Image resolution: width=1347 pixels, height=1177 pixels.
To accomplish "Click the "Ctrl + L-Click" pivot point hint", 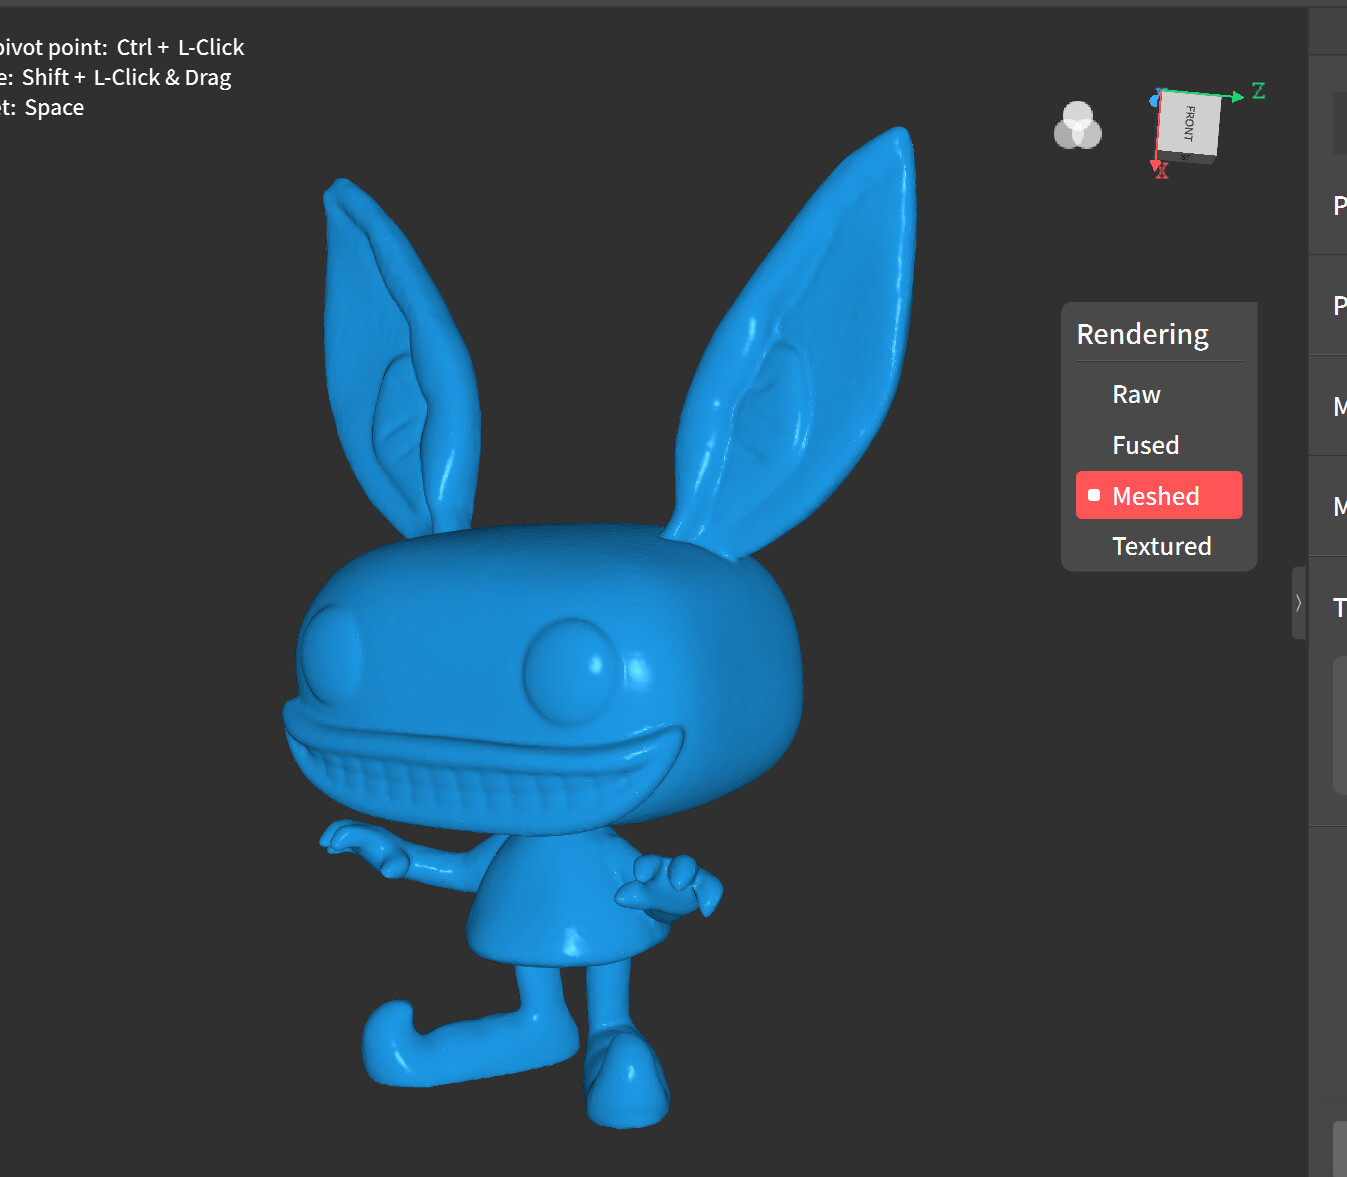I will (180, 47).
